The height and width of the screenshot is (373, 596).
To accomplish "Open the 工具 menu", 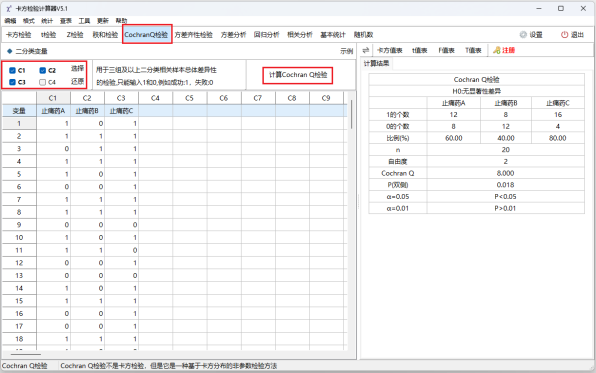I will click(x=84, y=21).
